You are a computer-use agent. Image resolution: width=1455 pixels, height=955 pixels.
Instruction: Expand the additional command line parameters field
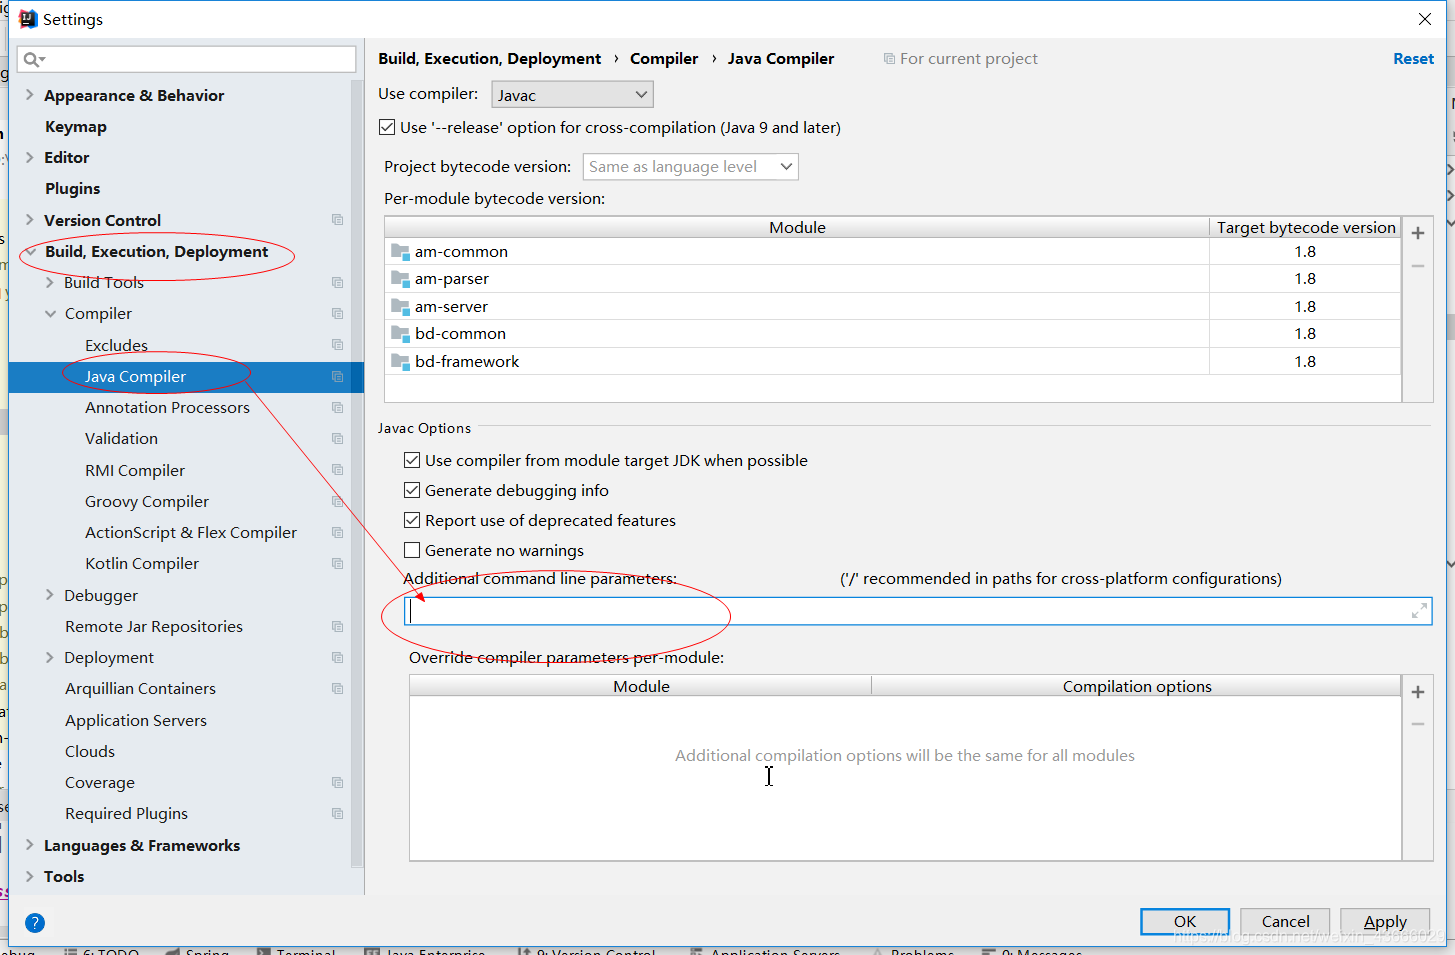coord(1418,611)
